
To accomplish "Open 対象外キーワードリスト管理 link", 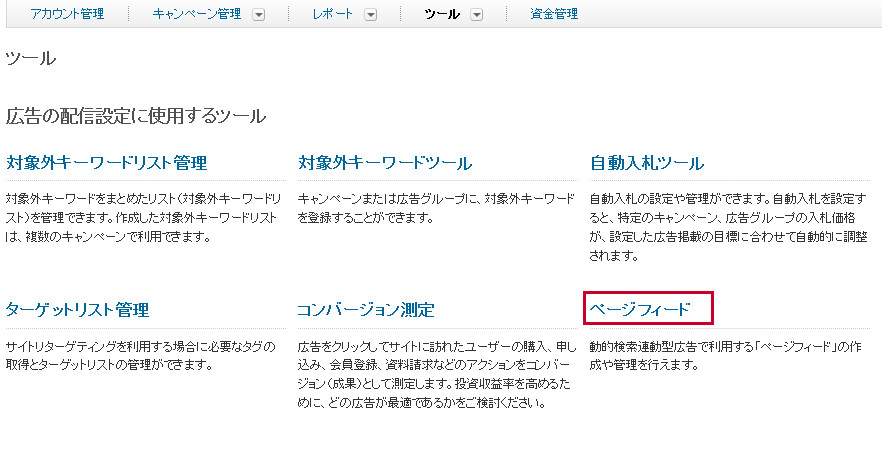I will click(106, 163).
